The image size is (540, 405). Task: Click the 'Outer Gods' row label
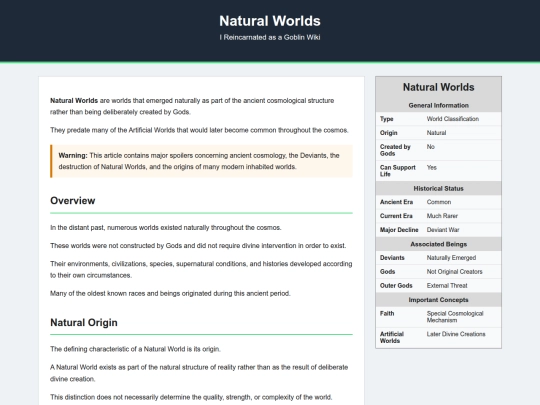click(x=396, y=285)
